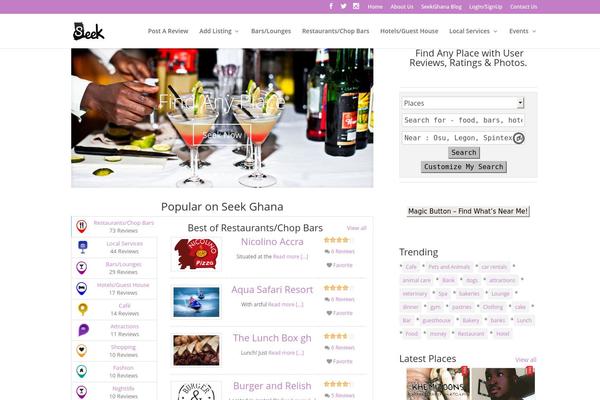Select the Pets and Animals trending tag

click(449, 267)
